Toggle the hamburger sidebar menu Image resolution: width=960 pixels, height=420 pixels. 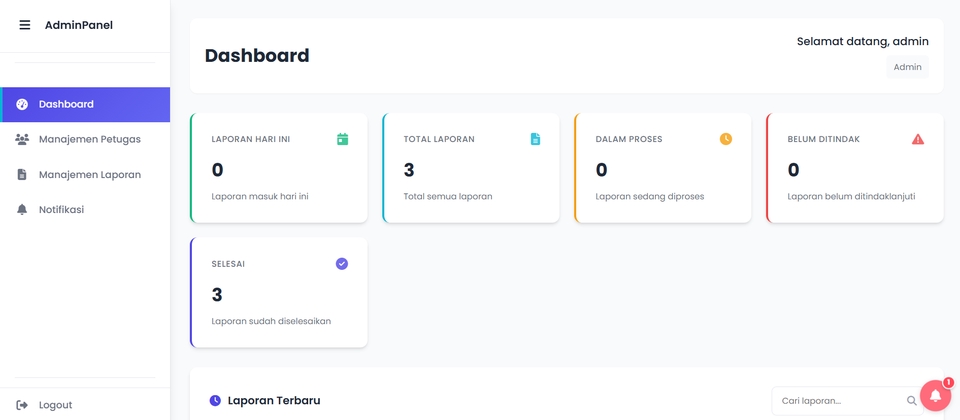click(x=25, y=25)
